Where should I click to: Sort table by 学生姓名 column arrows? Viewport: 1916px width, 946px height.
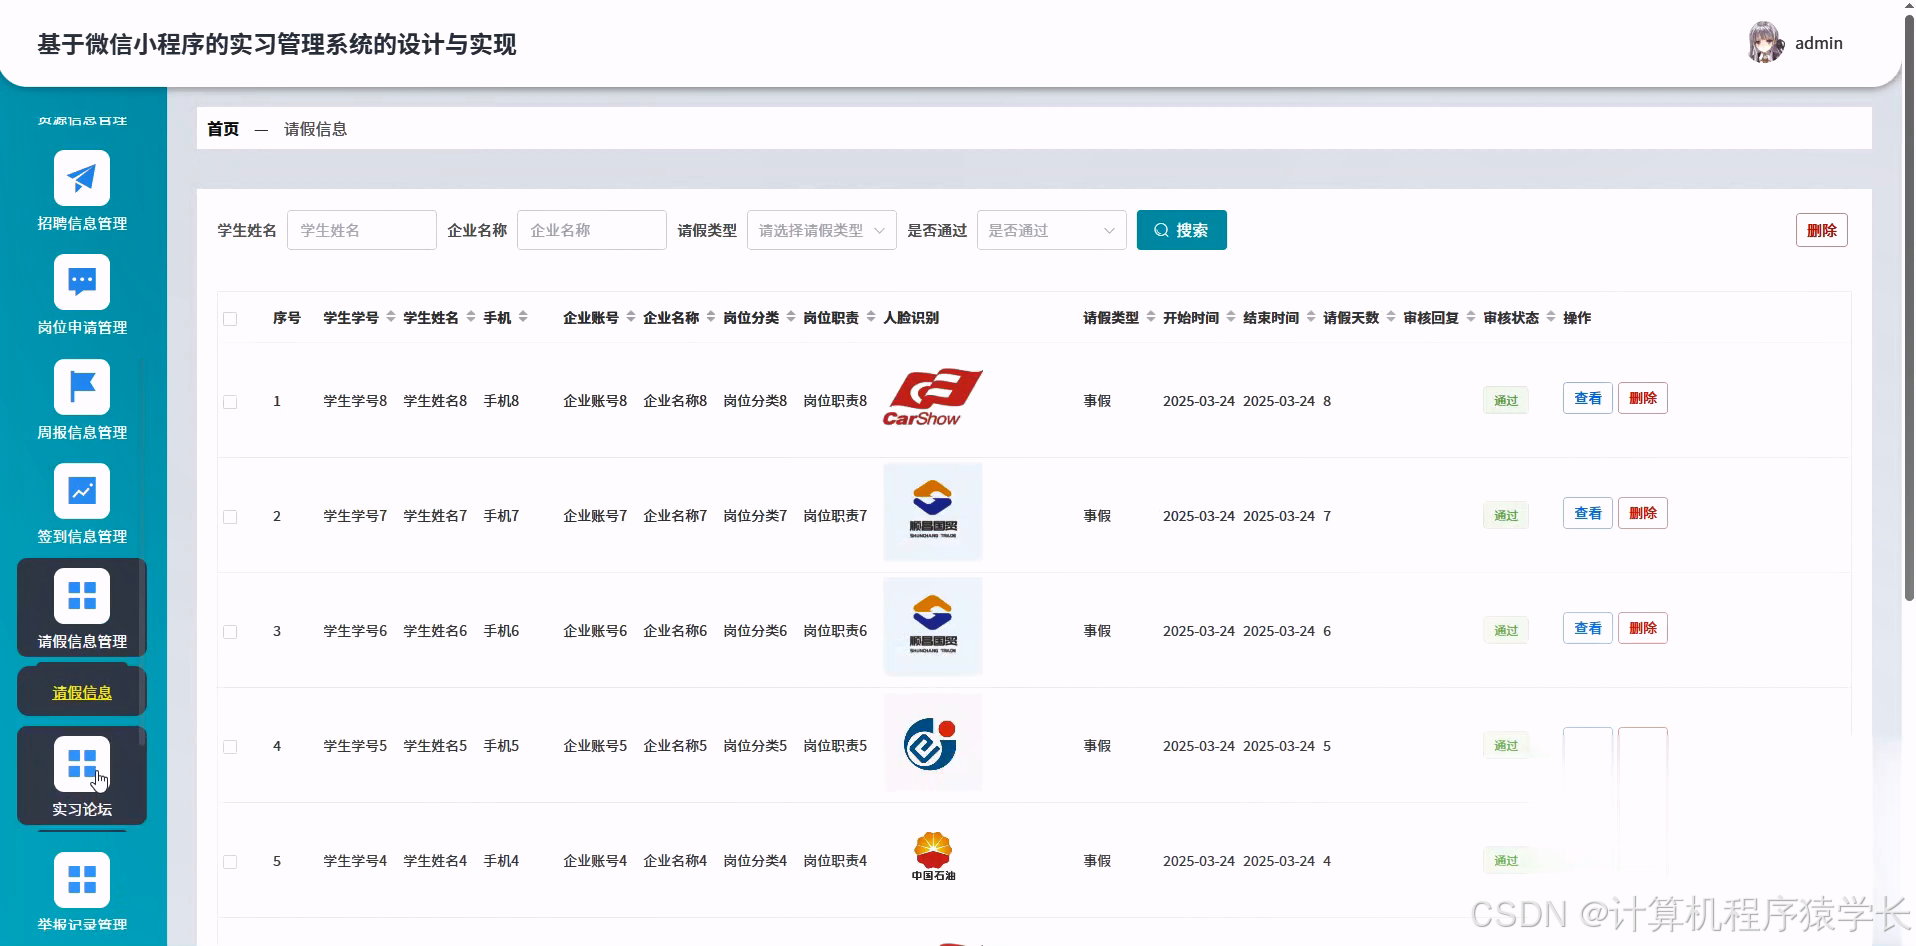click(x=470, y=317)
